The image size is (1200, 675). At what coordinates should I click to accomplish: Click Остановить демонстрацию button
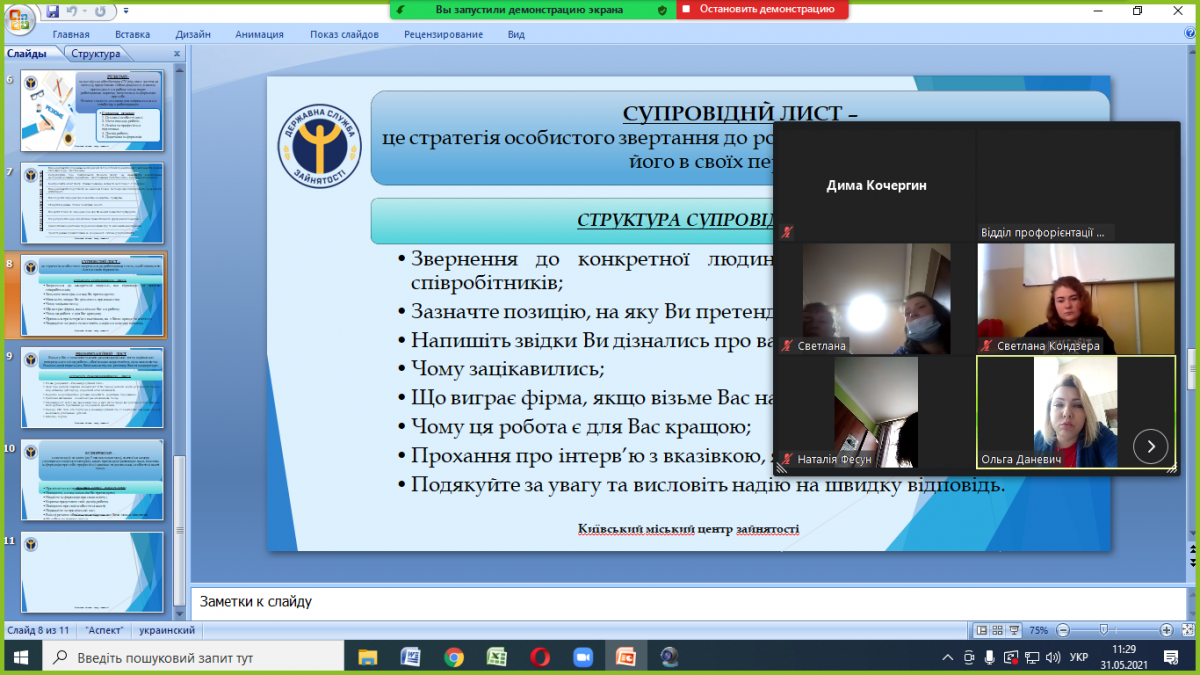tap(762, 9)
